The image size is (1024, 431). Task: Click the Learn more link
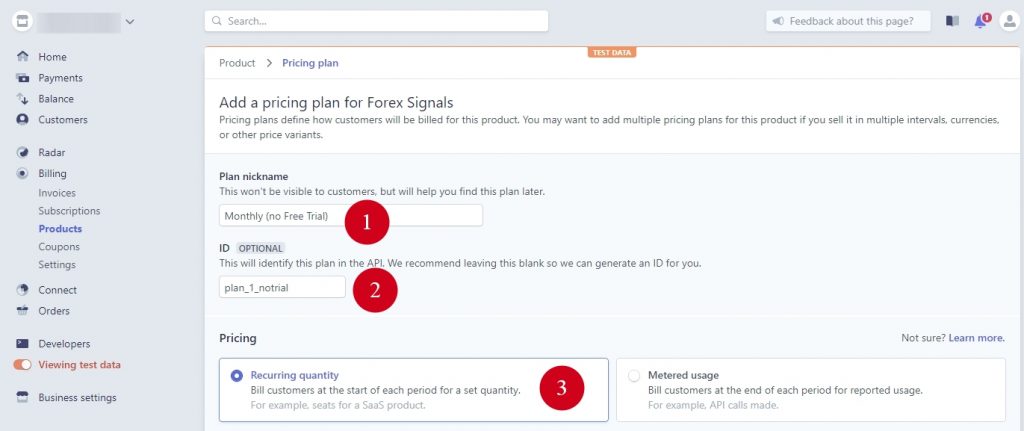pyautogui.click(x=976, y=338)
